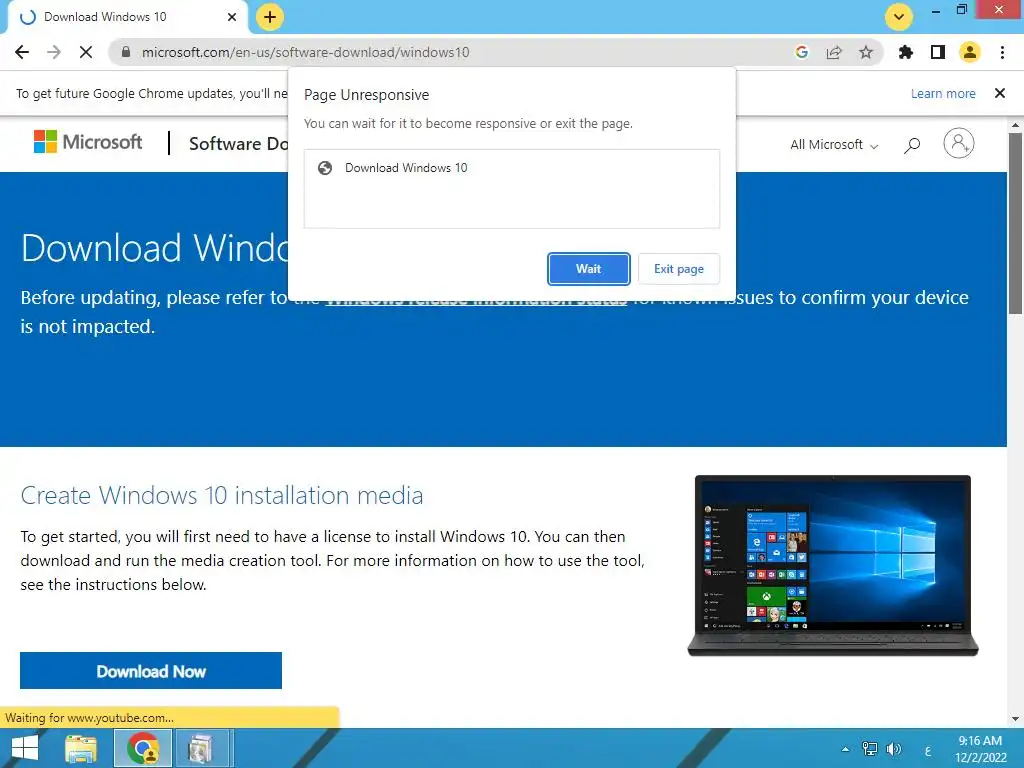Go back to the previous page
The width and height of the screenshot is (1024, 768).
pos(22,52)
